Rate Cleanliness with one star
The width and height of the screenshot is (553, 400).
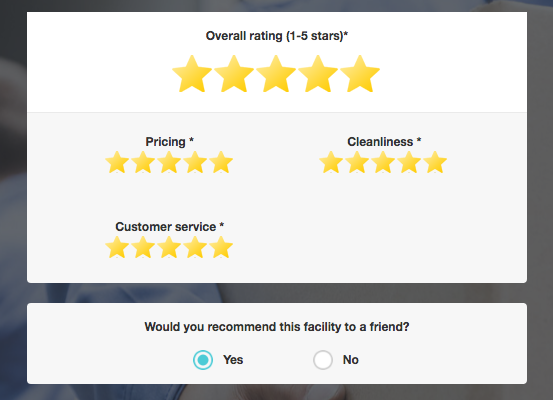(331, 162)
